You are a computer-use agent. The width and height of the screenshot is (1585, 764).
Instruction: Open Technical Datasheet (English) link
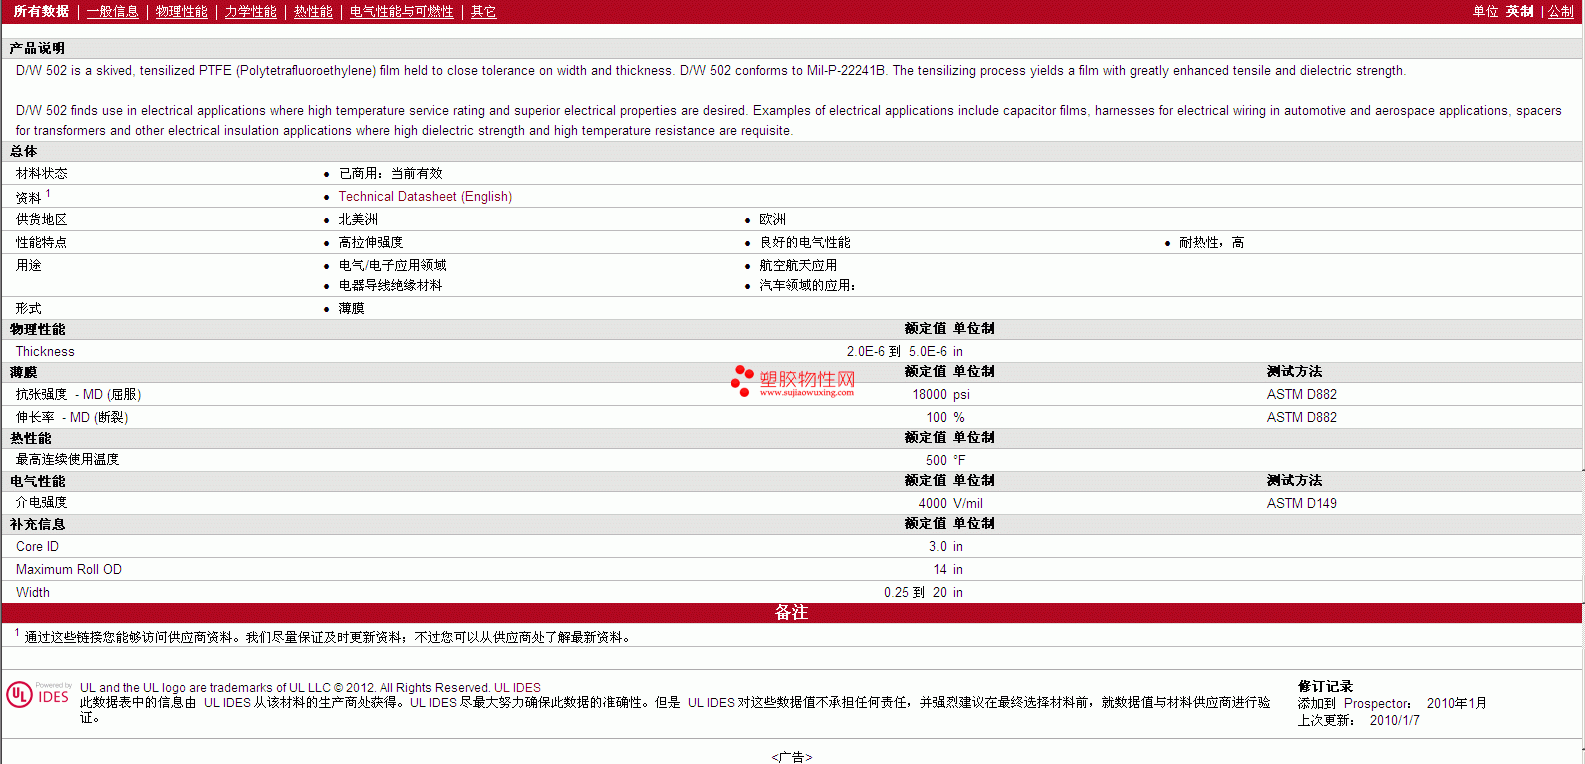[425, 196]
